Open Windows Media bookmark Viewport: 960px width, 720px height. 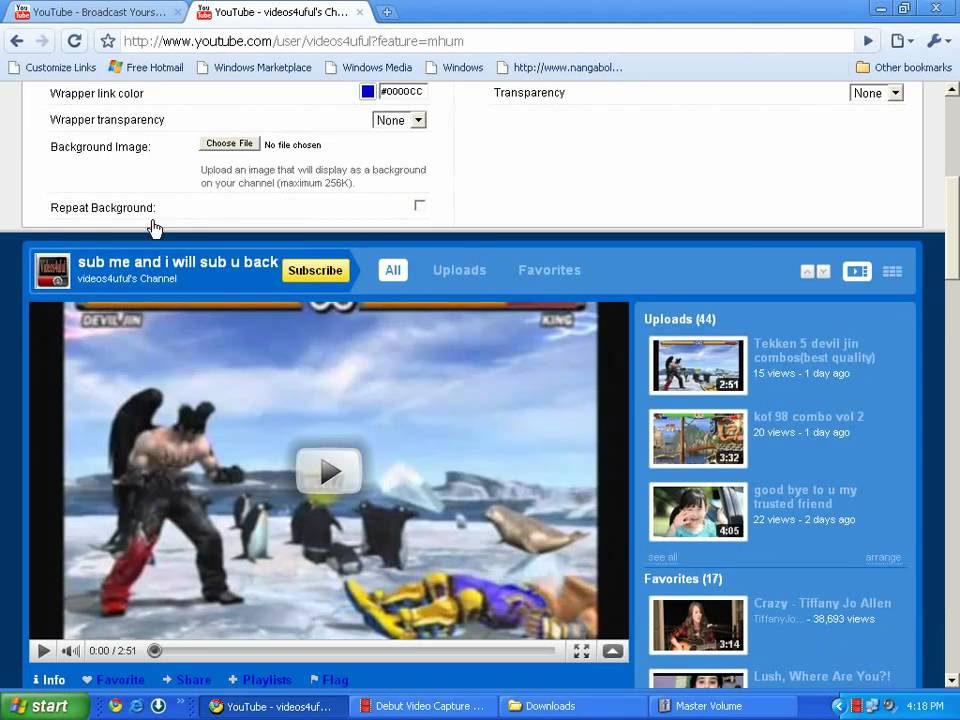[369, 67]
